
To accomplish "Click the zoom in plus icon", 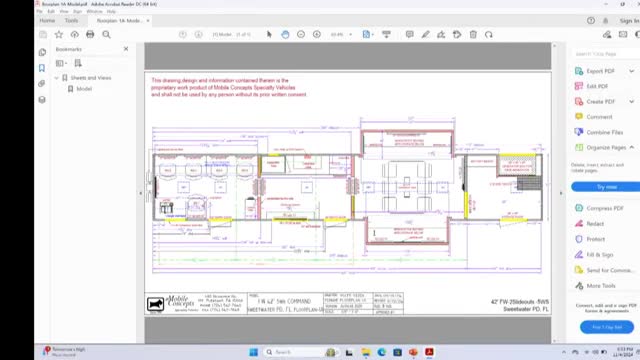I will (x=317, y=35).
